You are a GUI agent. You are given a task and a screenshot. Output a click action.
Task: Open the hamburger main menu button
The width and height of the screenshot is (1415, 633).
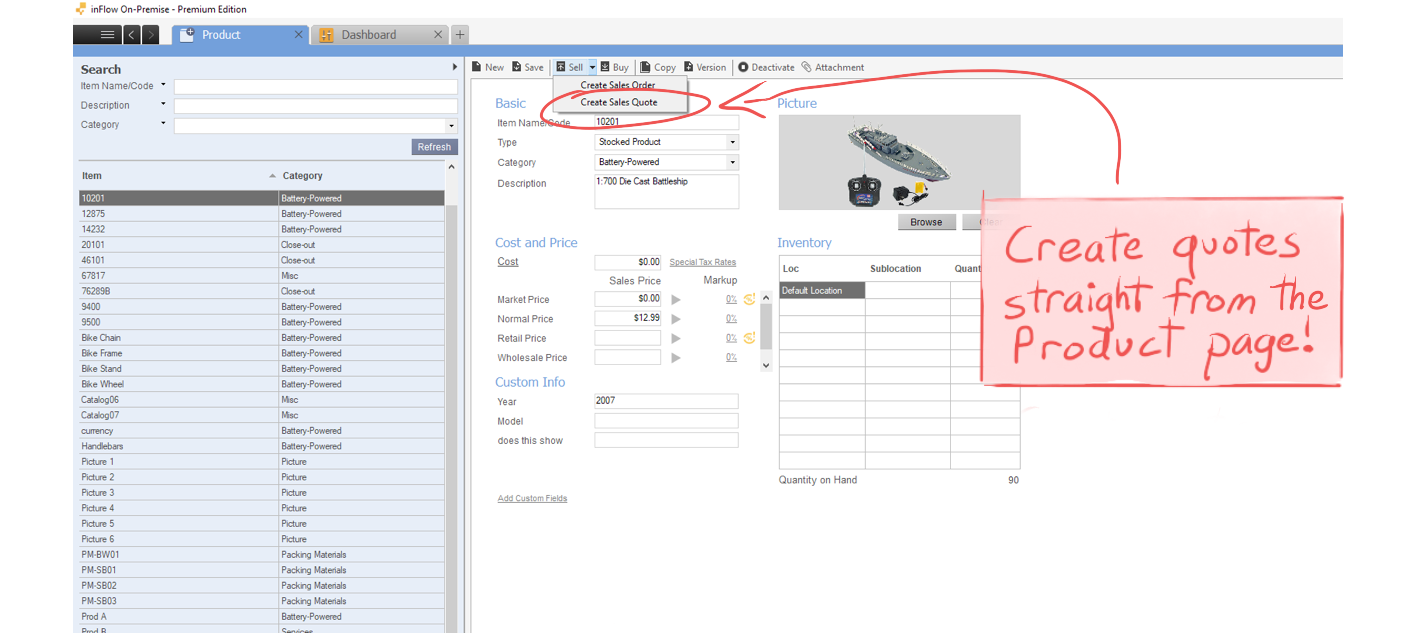tap(99, 35)
